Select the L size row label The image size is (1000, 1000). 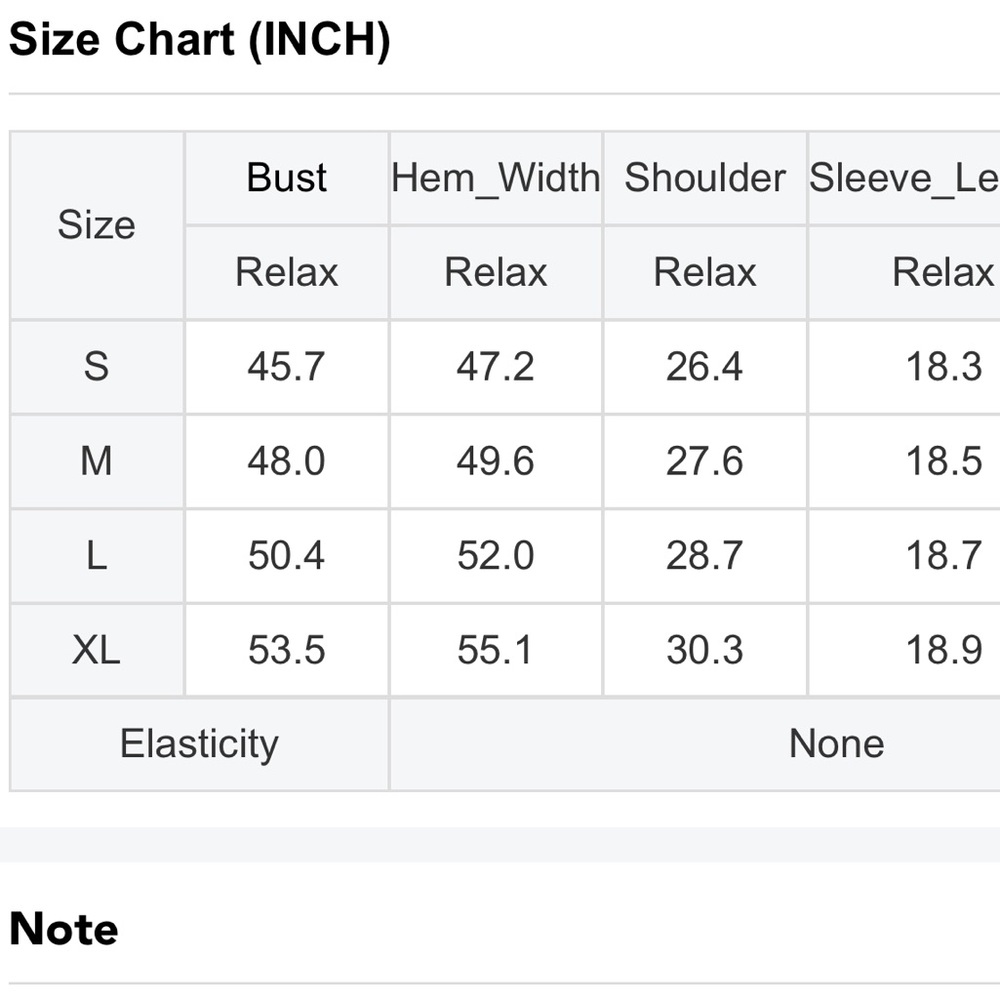[x=96, y=555]
